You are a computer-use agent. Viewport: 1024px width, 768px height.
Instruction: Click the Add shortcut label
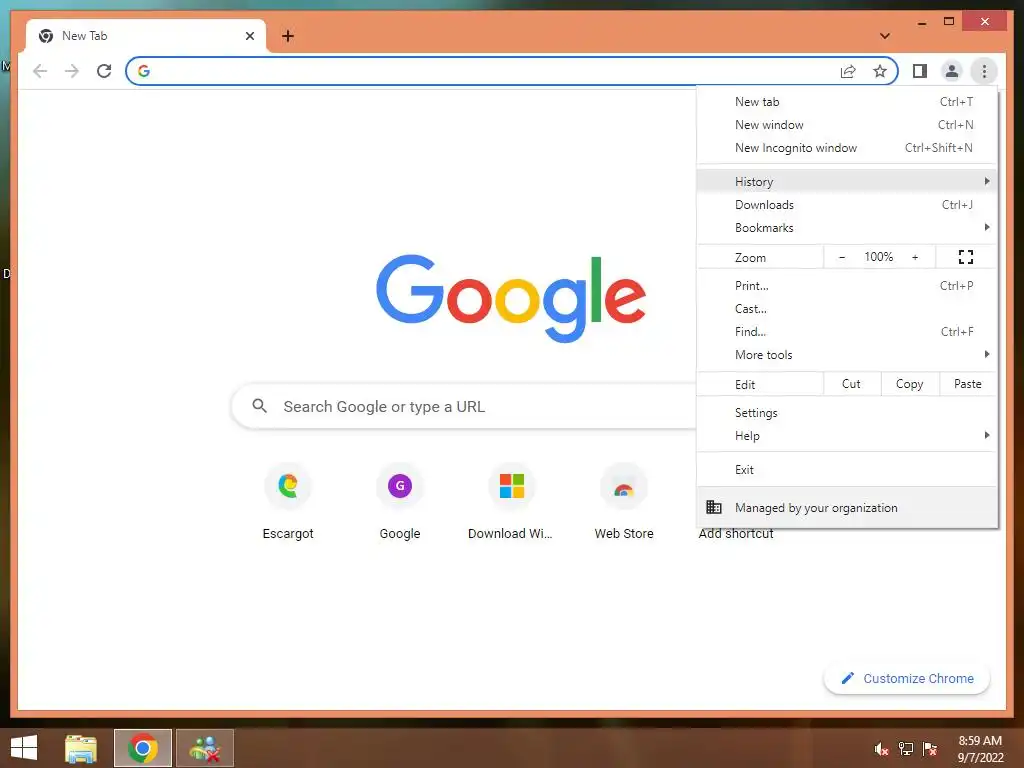tap(736, 534)
